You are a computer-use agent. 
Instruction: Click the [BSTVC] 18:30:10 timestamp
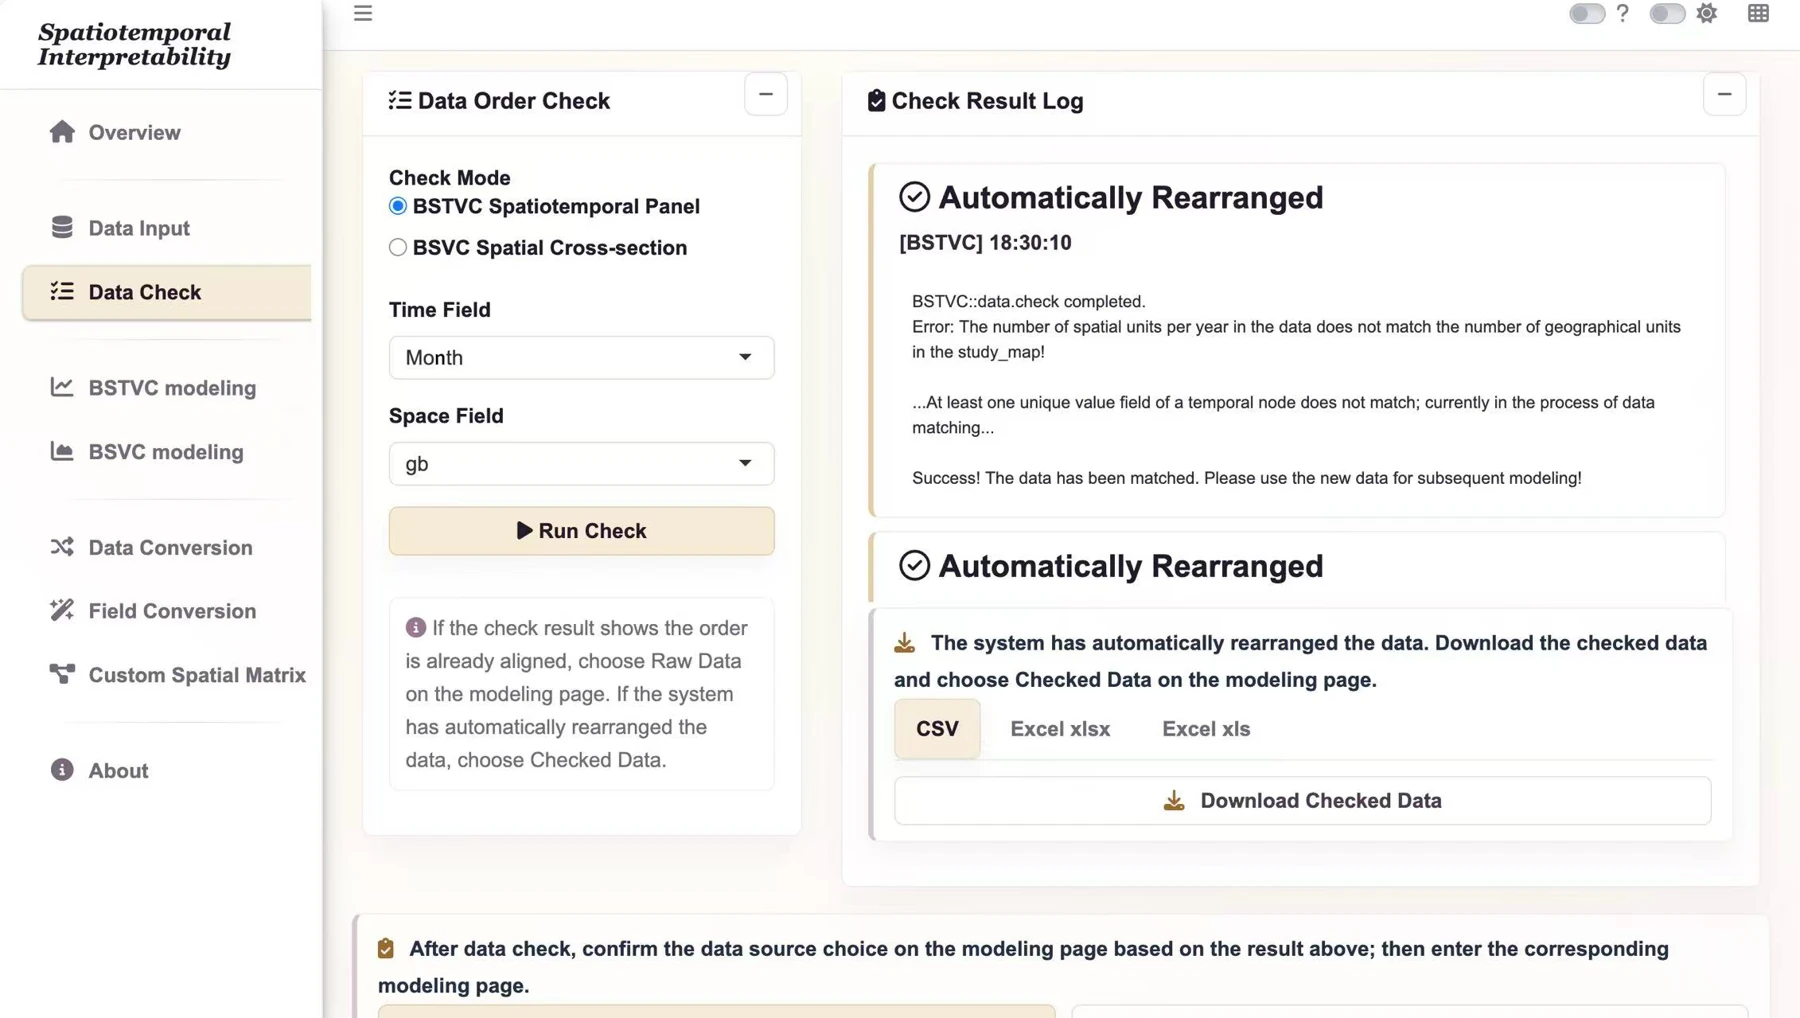coord(985,243)
